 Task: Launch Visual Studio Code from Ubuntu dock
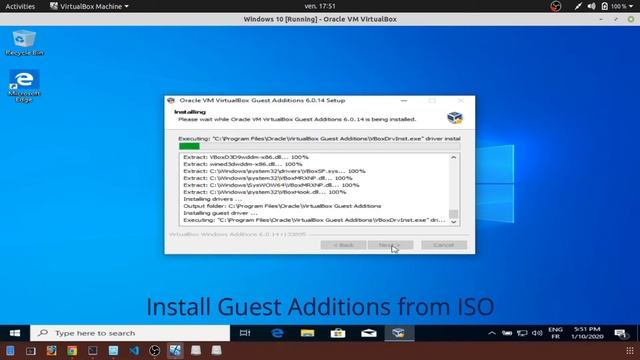[x=134, y=351]
